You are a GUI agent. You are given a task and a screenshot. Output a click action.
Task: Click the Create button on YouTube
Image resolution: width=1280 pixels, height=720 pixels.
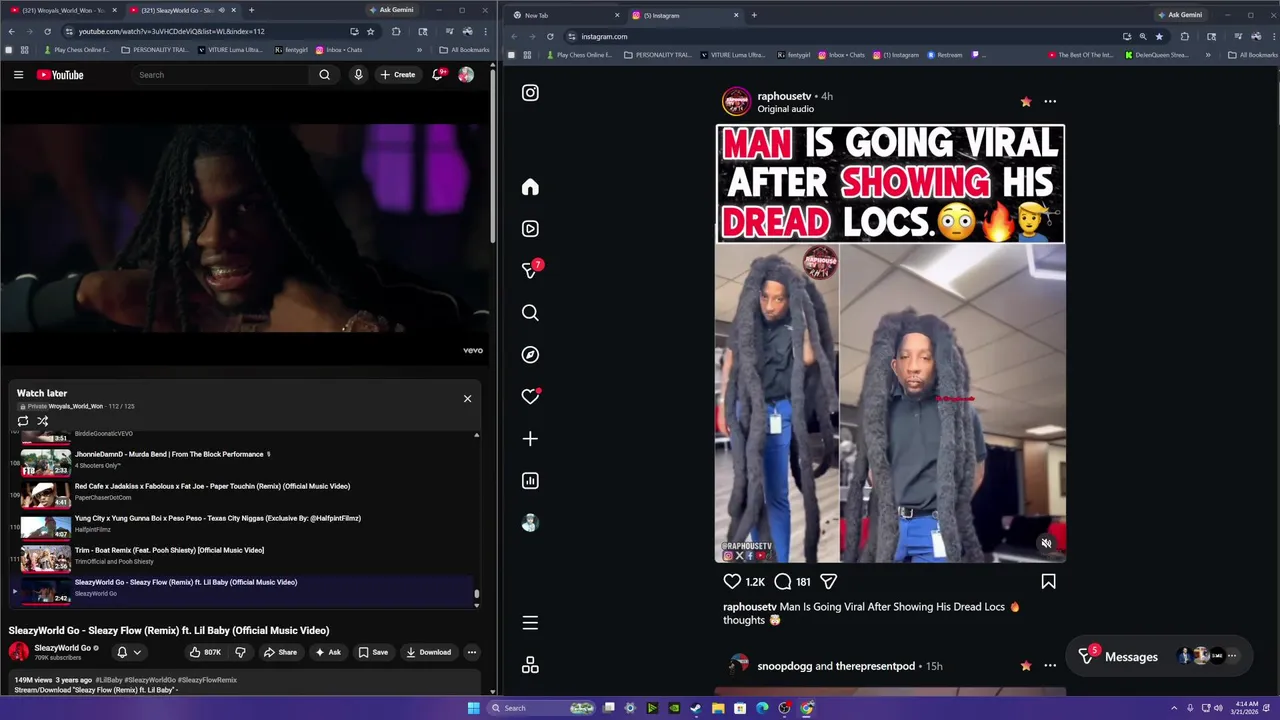click(x=397, y=75)
